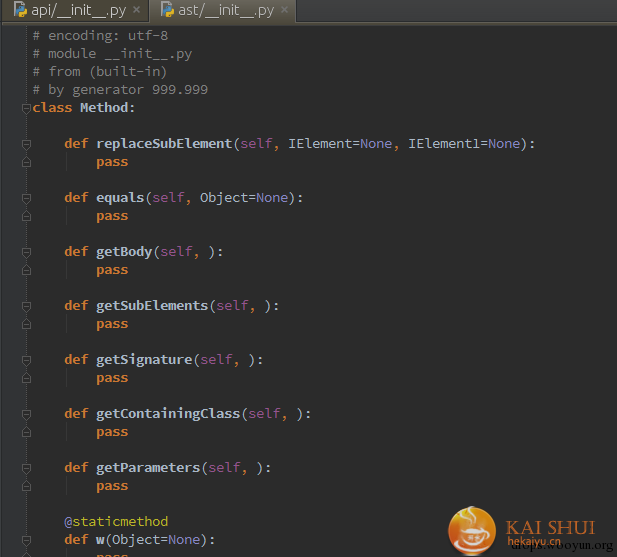The image size is (617, 557).
Task: Click the encoding: utf-8 comment line
Action: (107, 35)
